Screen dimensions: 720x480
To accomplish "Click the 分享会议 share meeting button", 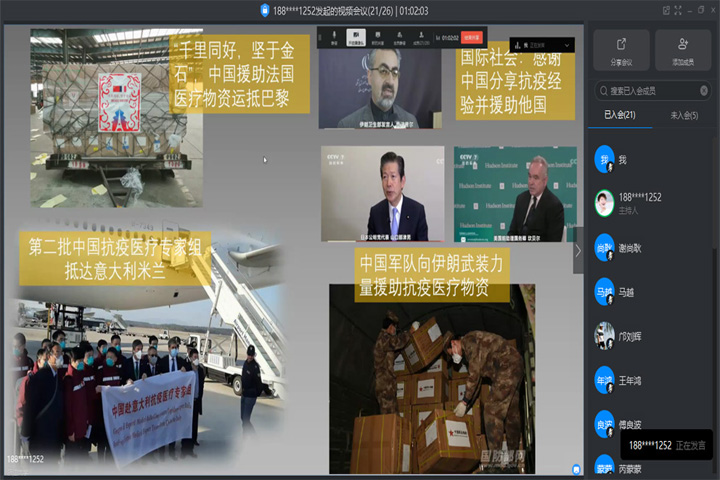I will [x=621, y=51].
